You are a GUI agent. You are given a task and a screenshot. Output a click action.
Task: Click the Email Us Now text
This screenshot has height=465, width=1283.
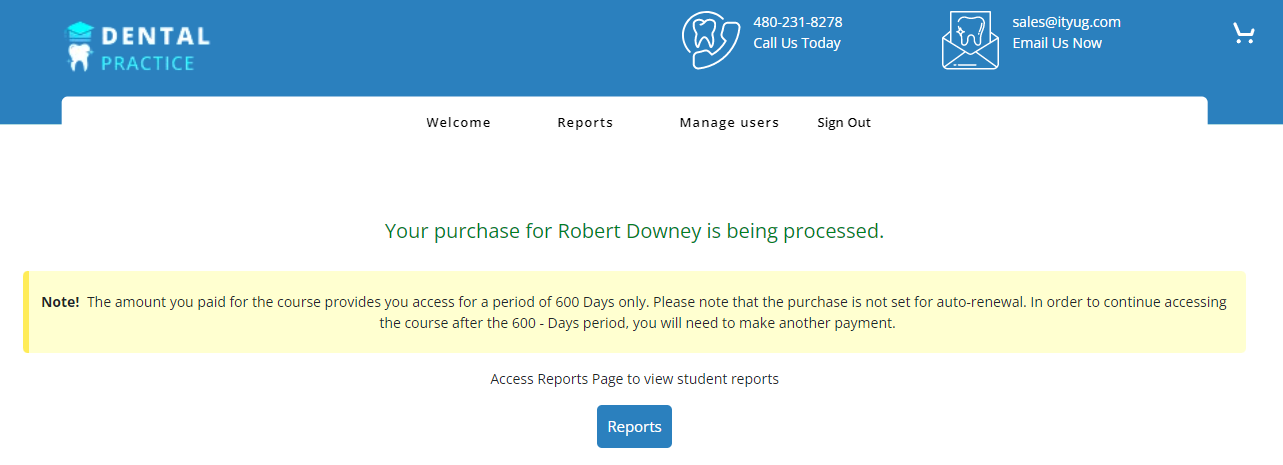click(1057, 43)
